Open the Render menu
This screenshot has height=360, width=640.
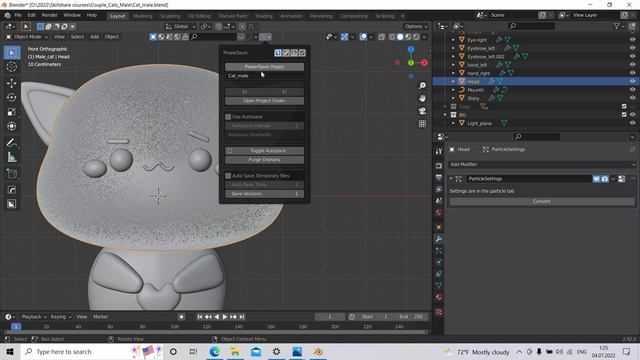pyautogui.click(x=49, y=15)
